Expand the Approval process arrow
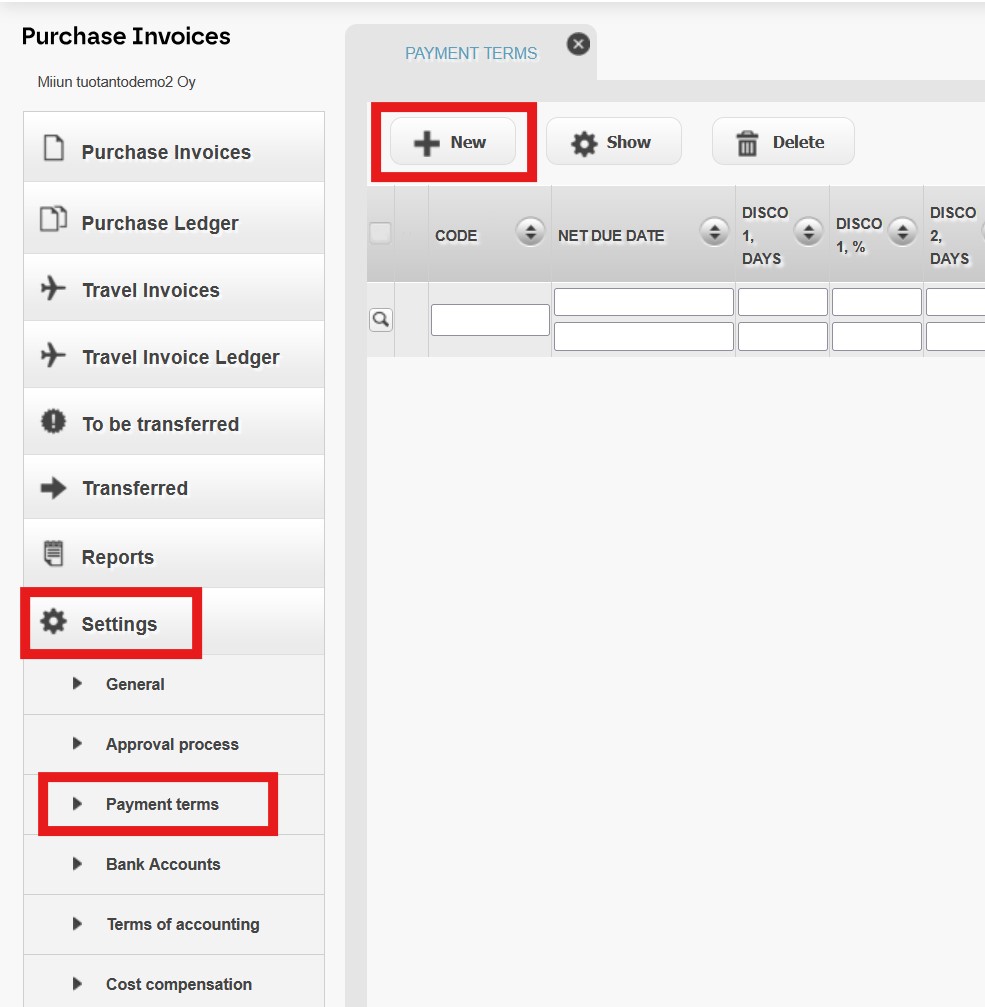Screen dimensions: 985x1007 [77, 743]
